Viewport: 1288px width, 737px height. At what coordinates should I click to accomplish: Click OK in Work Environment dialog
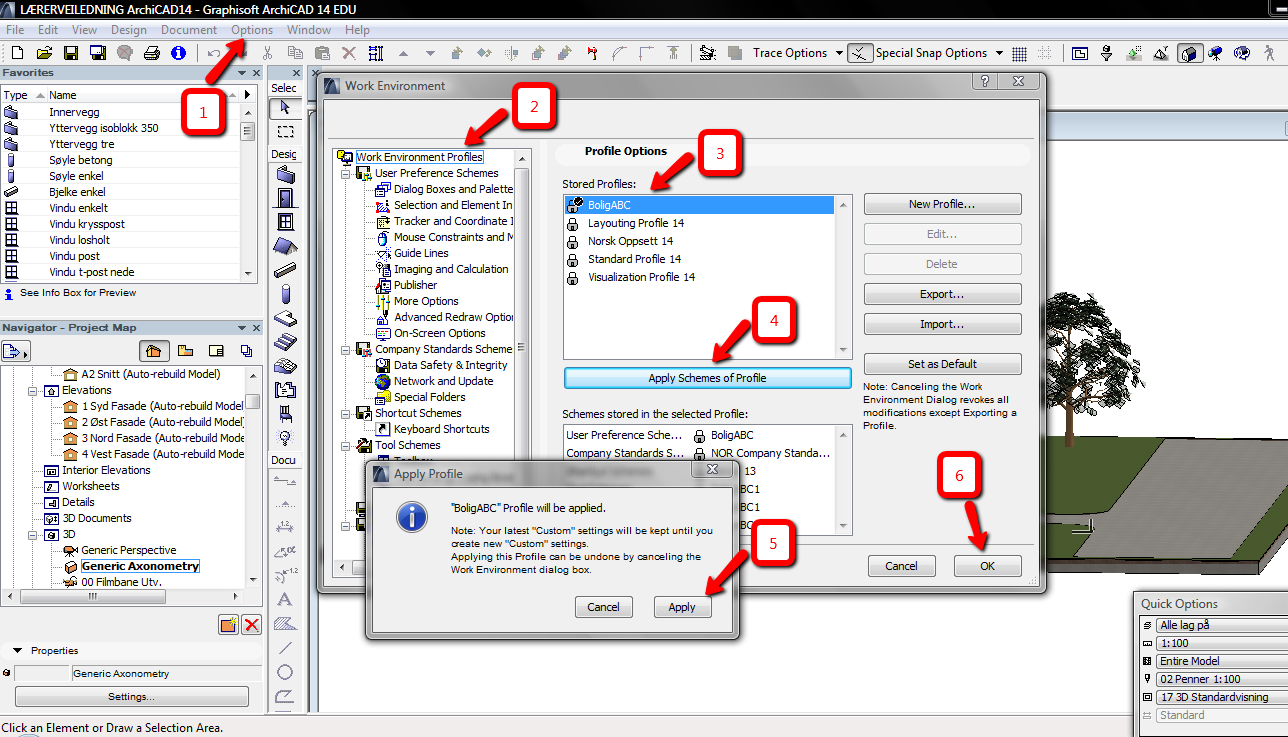coord(987,566)
